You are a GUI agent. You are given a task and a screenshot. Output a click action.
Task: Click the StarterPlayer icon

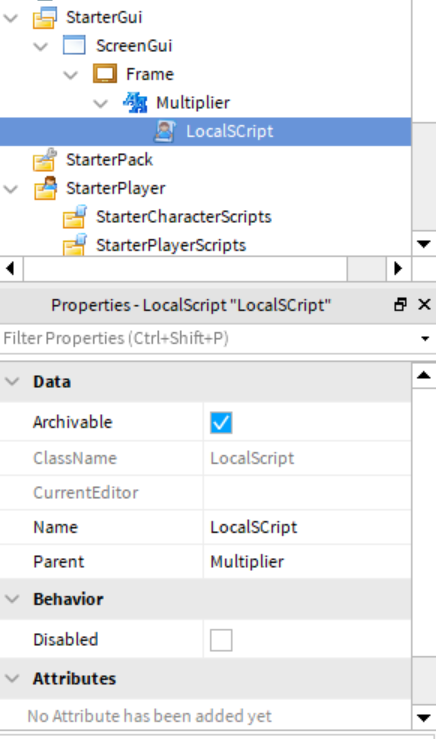coord(45,188)
